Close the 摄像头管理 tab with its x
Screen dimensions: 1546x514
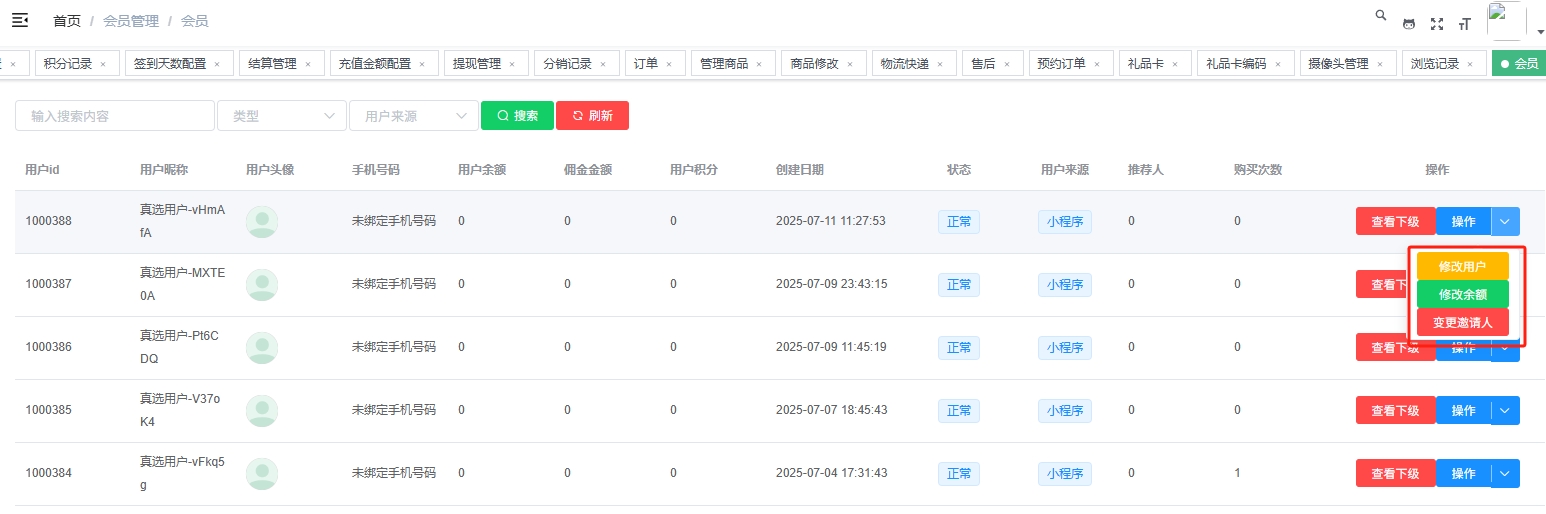coord(1380,64)
